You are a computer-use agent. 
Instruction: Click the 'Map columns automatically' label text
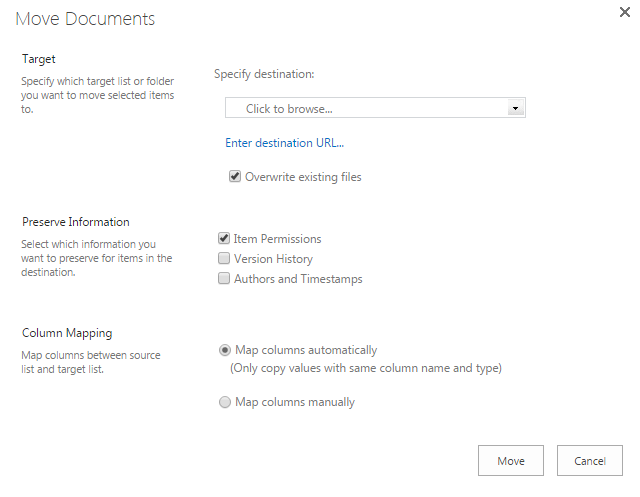pos(306,350)
